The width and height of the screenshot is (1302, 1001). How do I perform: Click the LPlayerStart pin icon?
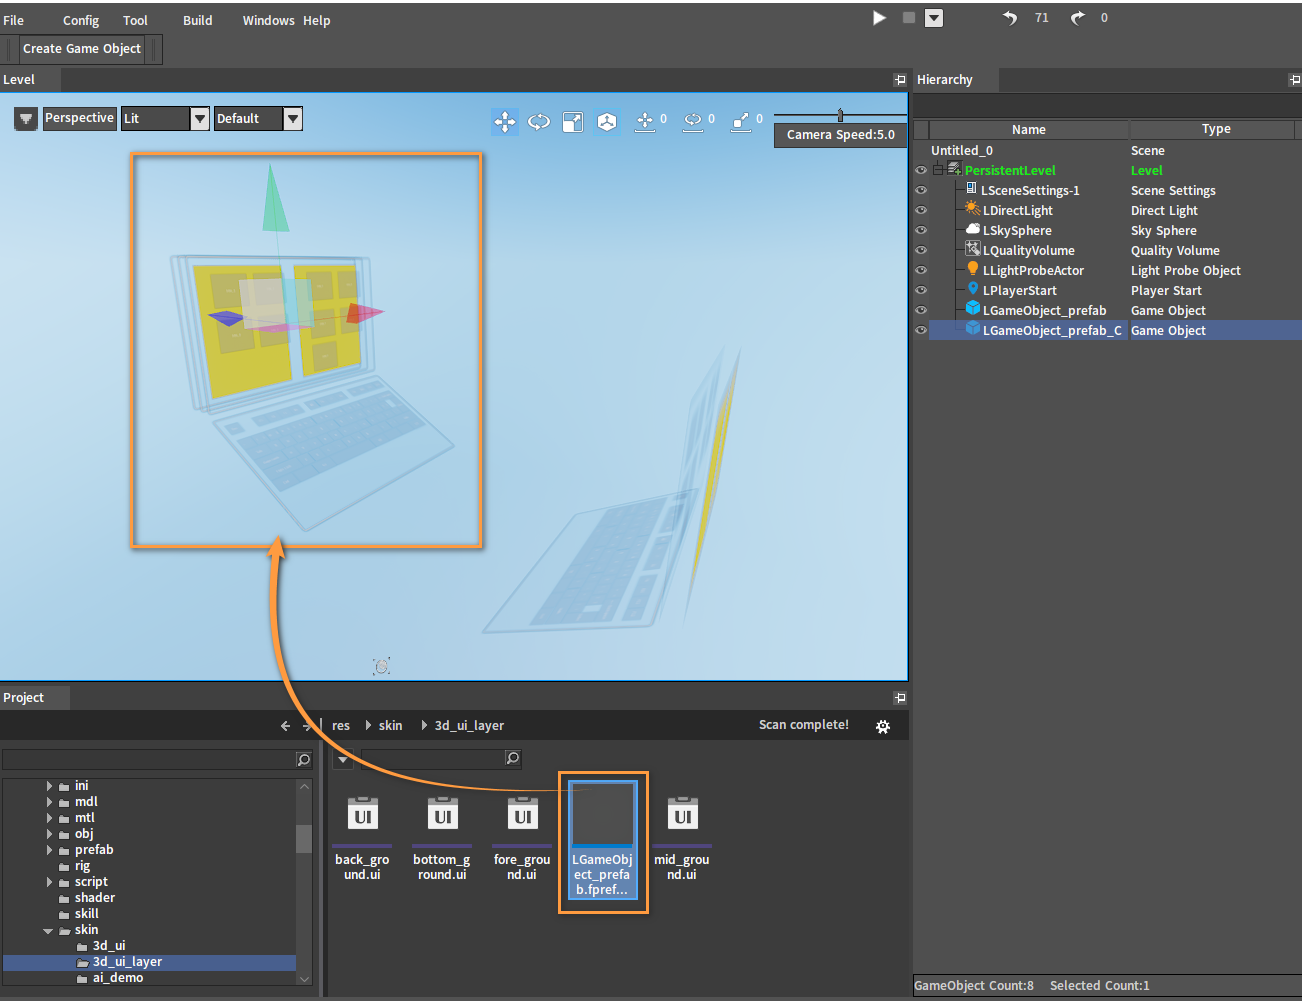coord(972,289)
